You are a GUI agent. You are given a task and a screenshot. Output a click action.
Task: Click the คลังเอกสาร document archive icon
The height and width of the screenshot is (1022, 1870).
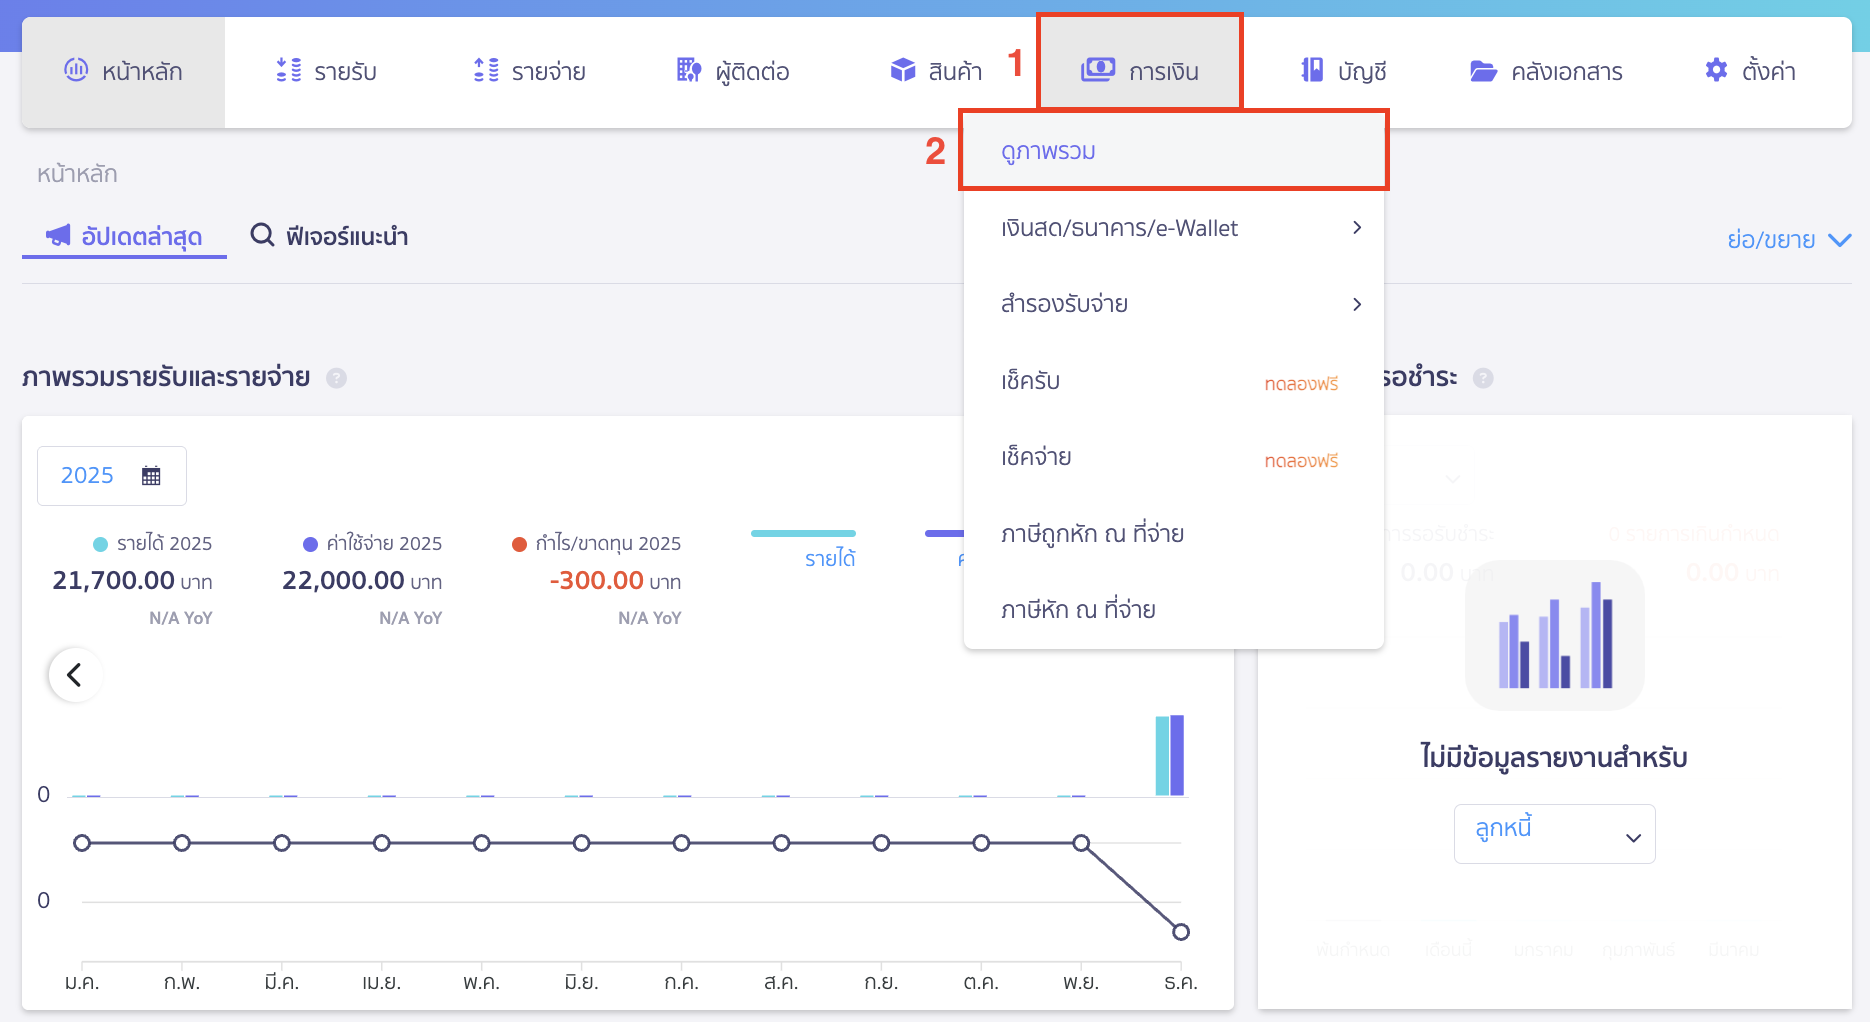coord(1484,70)
